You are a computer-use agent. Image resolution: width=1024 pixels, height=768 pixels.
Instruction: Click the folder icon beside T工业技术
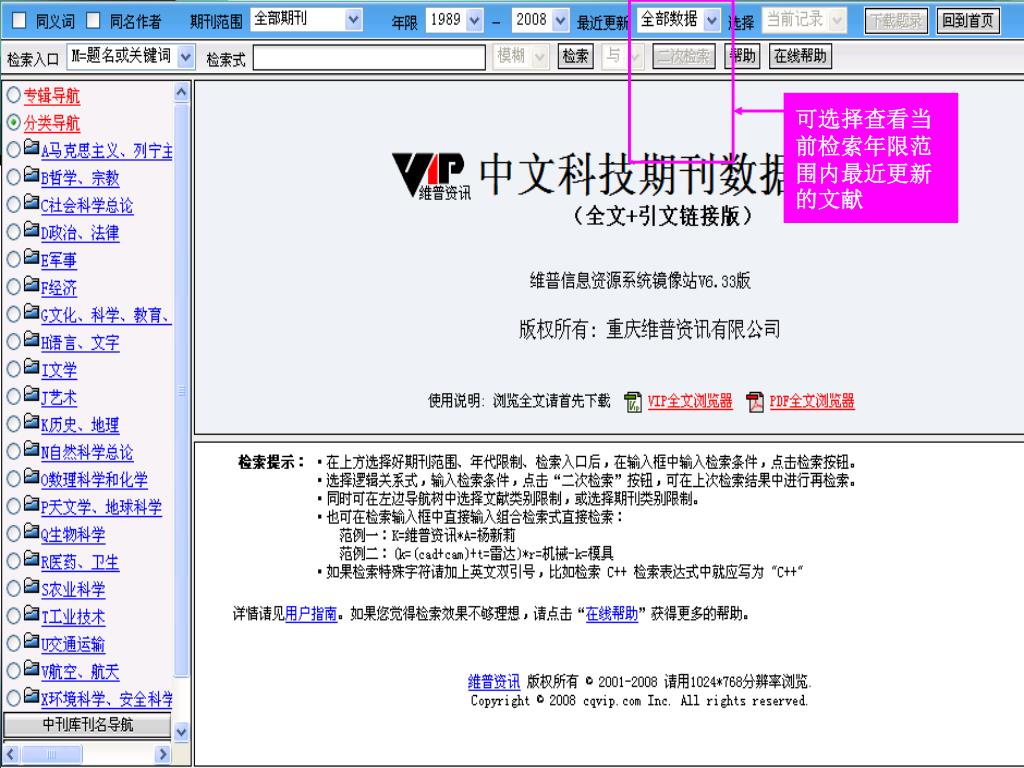(x=31, y=613)
